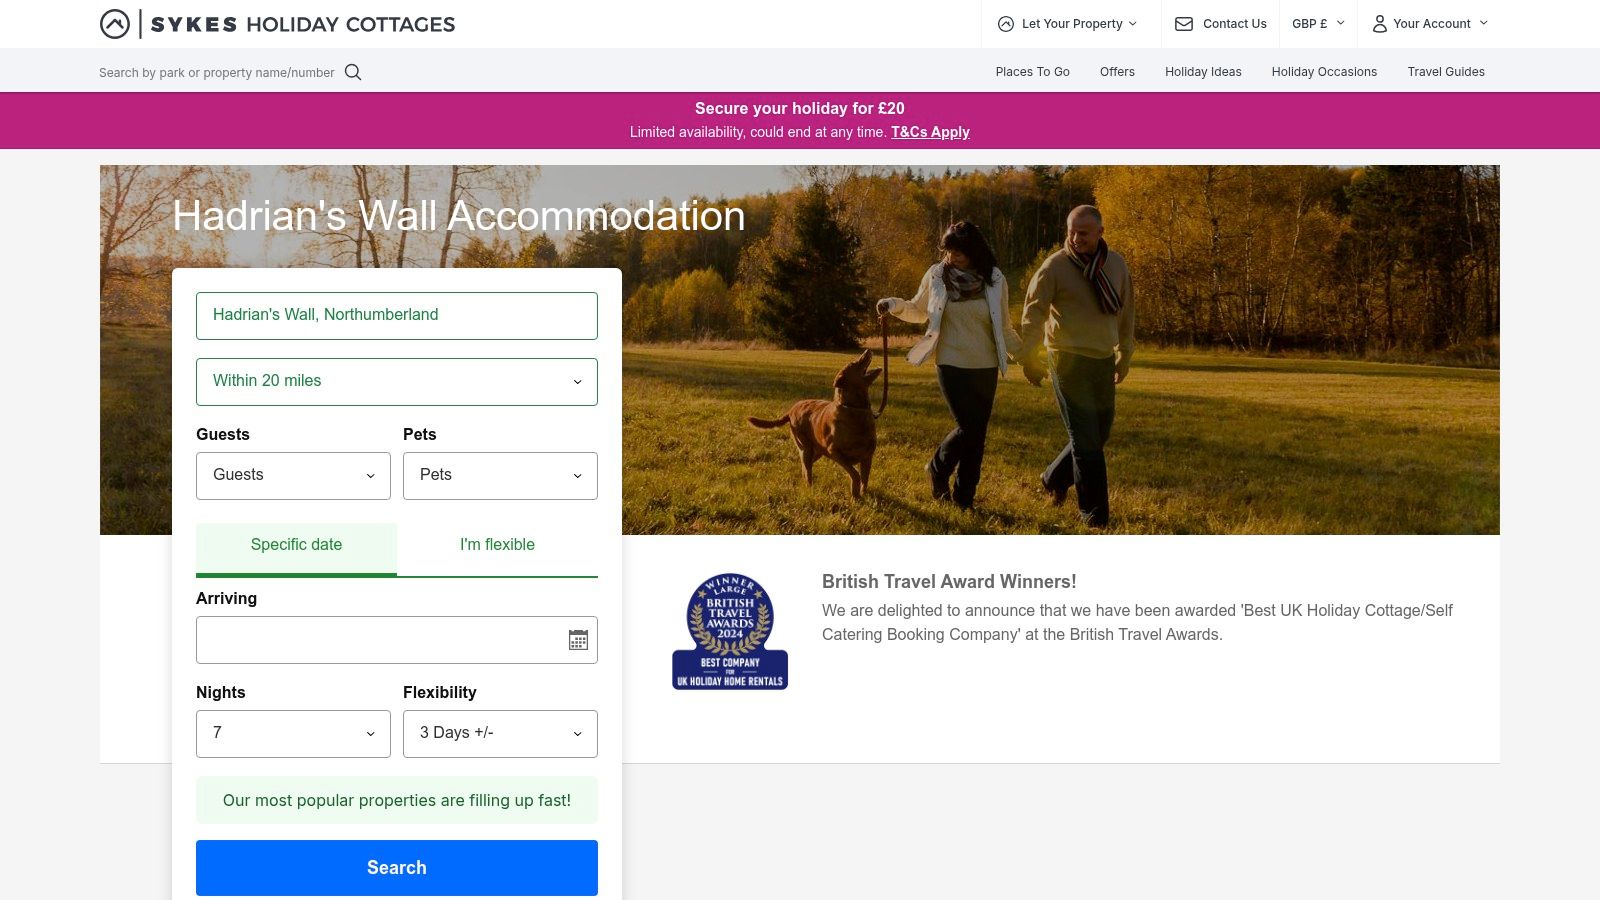The height and width of the screenshot is (900, 1600).
Task: Click the Sykes Holiday Cottages logo
Action: pos(277,24)
